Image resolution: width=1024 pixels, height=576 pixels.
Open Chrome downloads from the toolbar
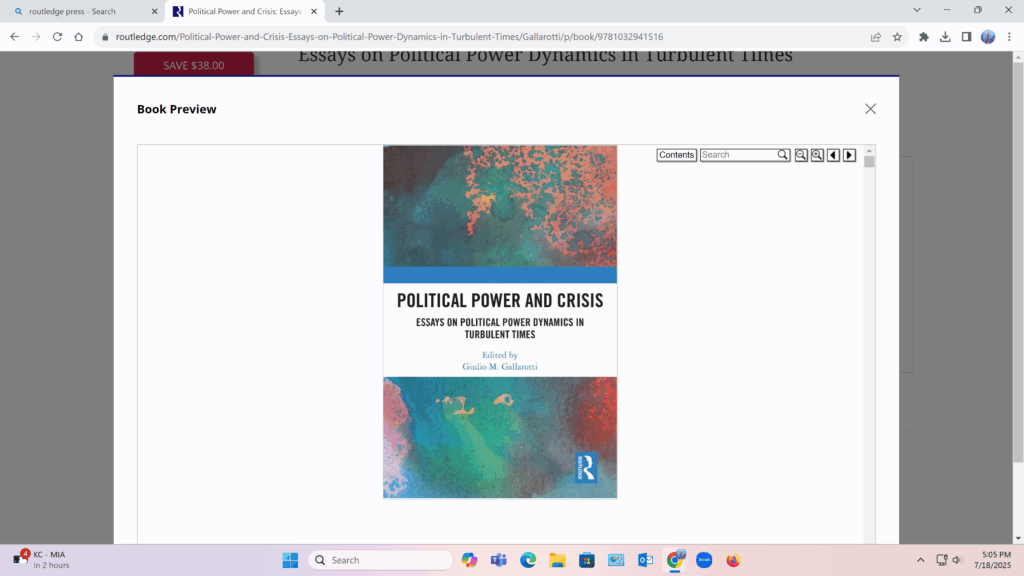945,37
